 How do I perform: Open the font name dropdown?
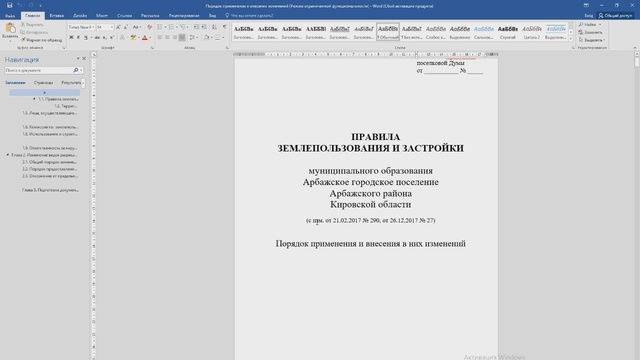click(93, 27)
